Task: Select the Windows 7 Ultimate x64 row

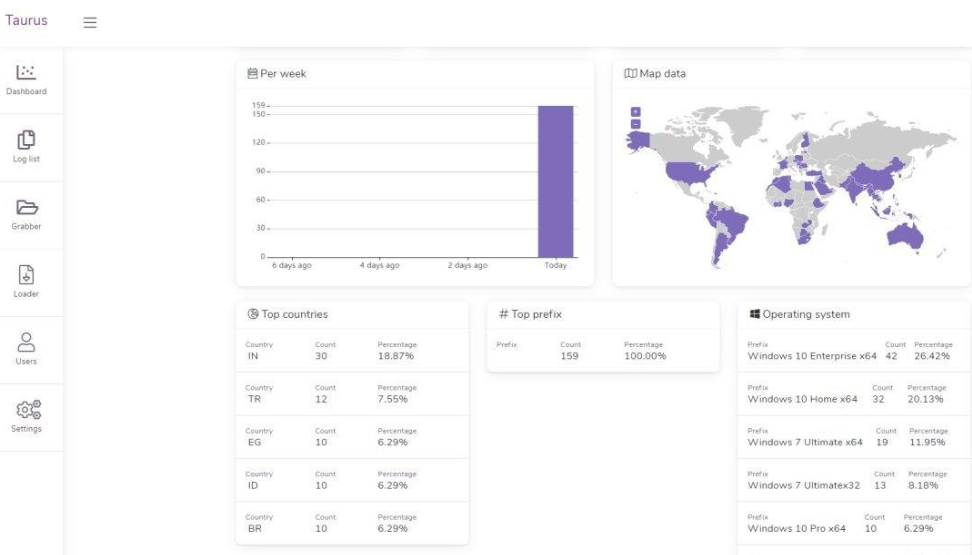Action: 852,436
